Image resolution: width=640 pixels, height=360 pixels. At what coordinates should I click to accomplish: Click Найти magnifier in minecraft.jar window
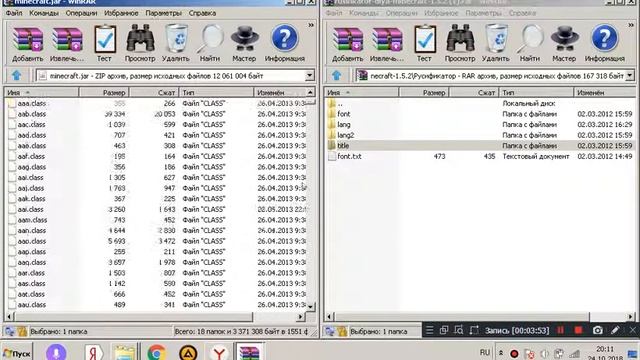[210, 43]
